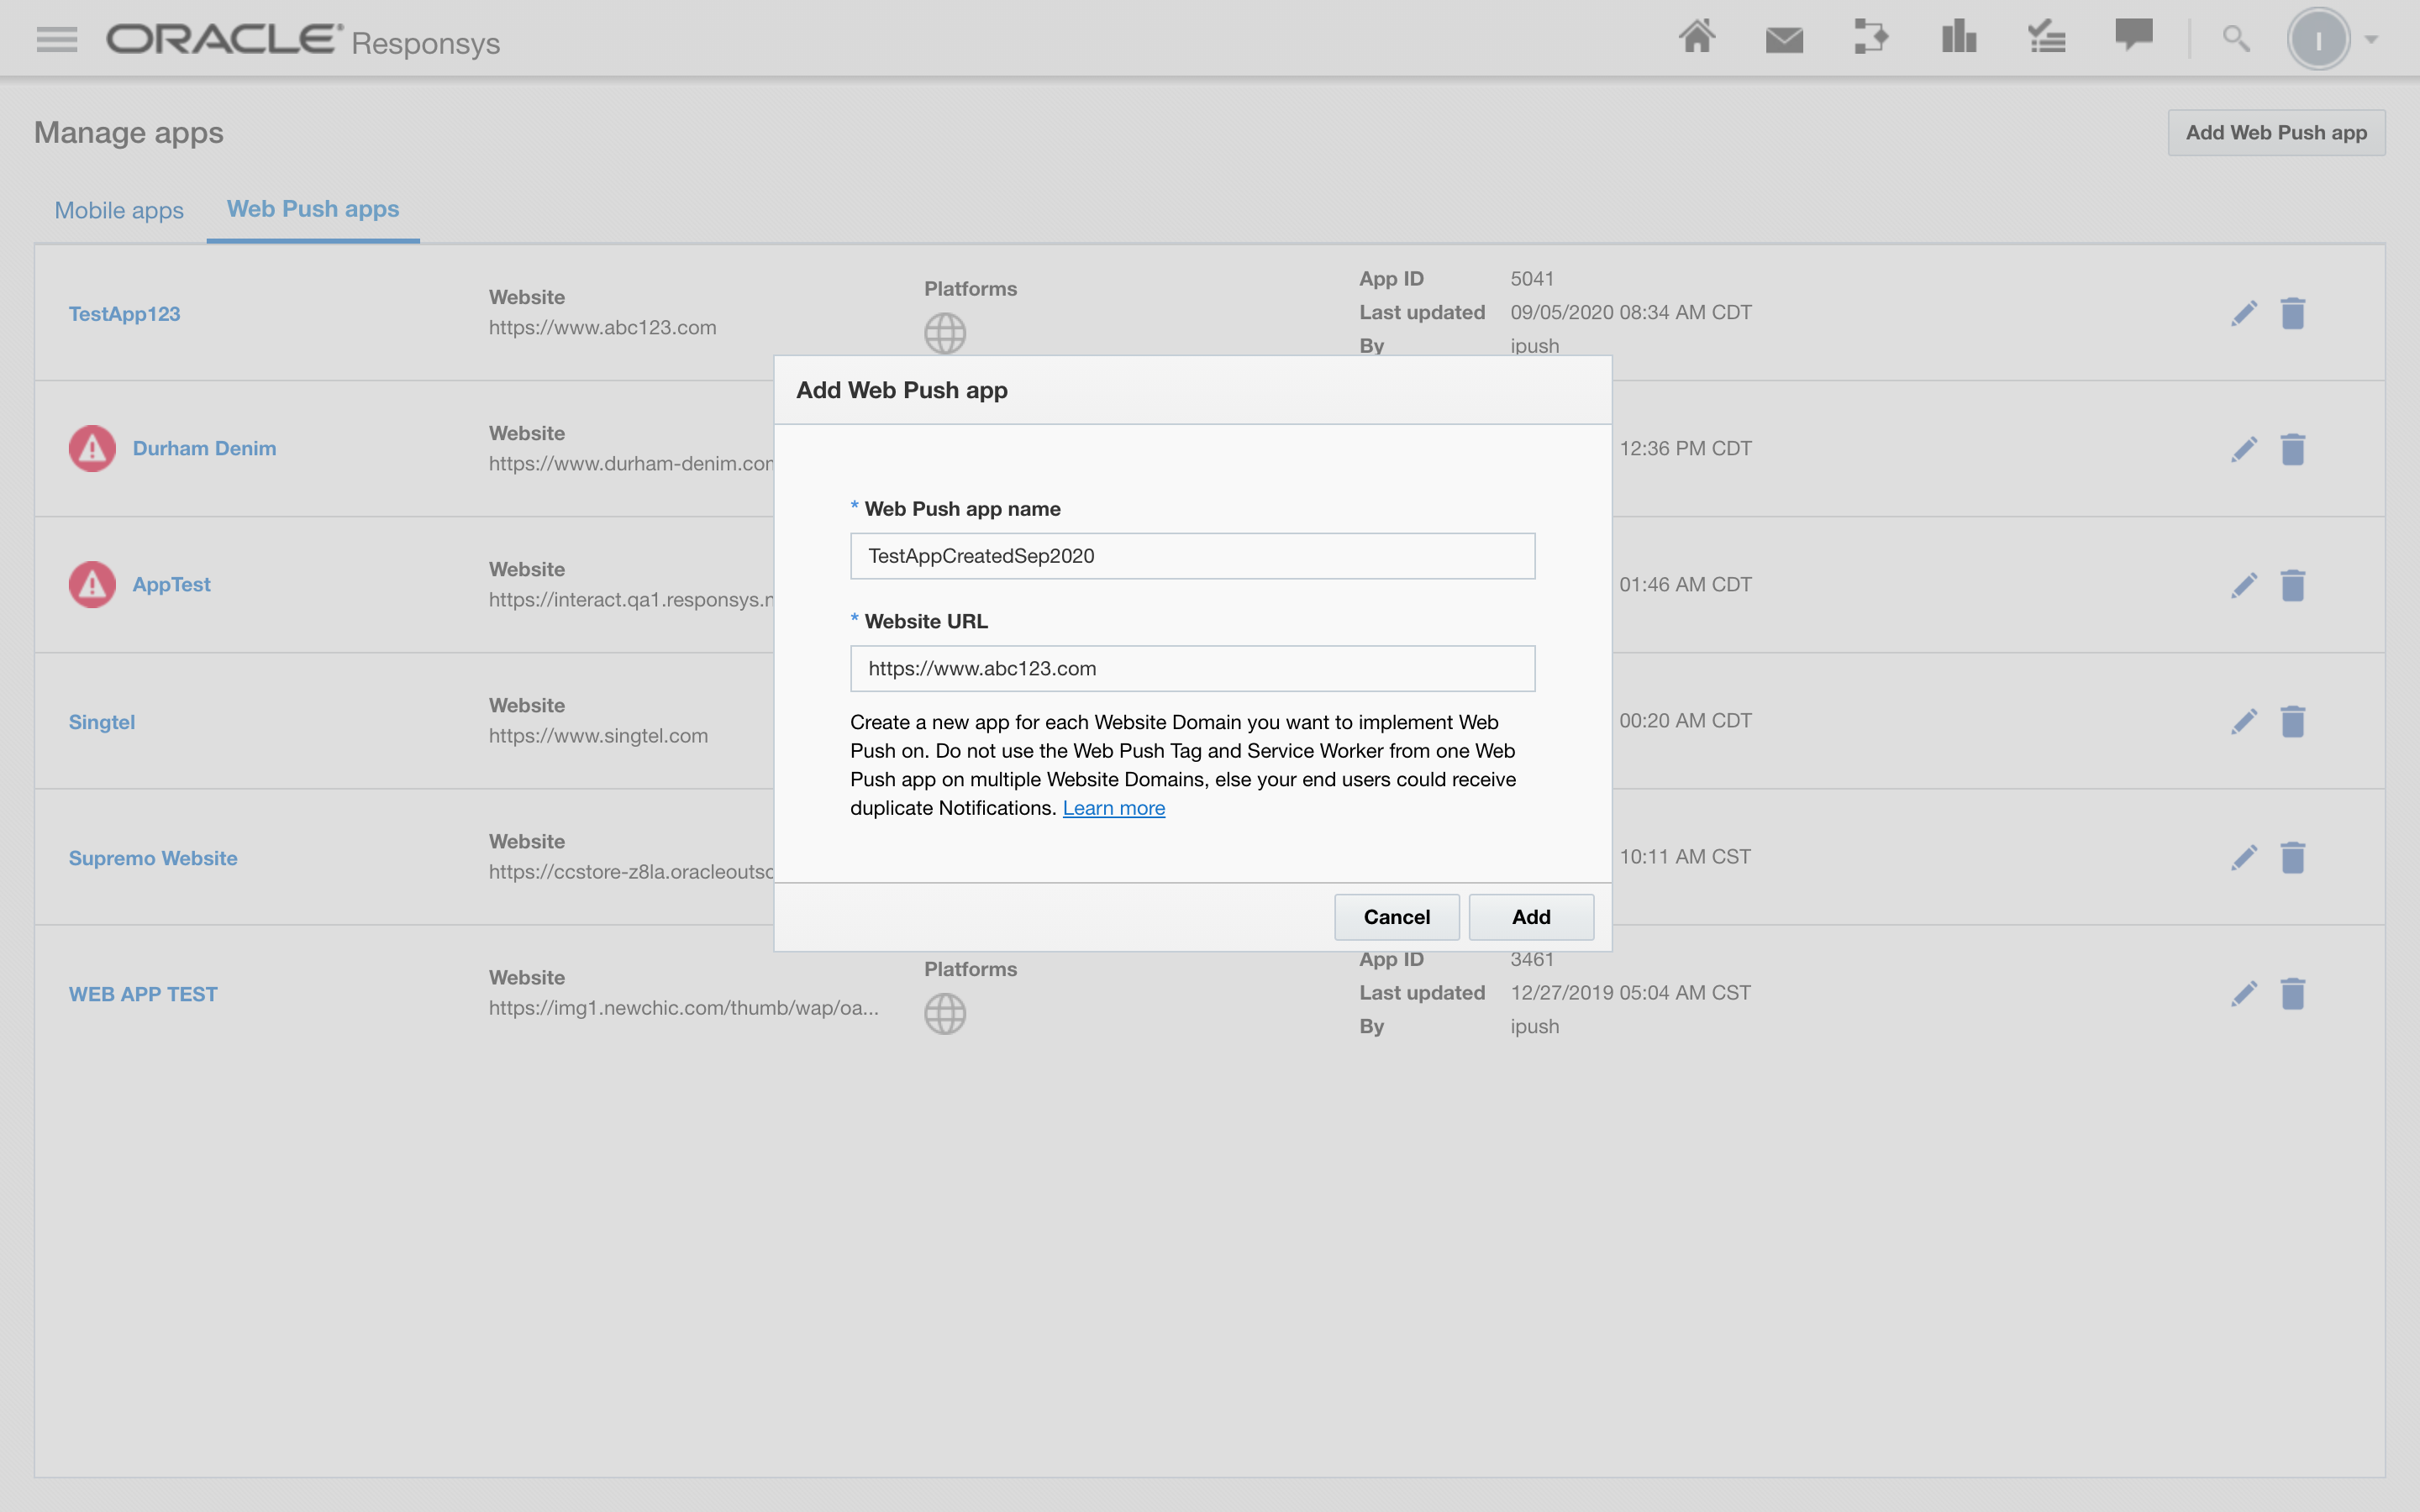Open Campaigns via envelope icon

(1784, 40)
